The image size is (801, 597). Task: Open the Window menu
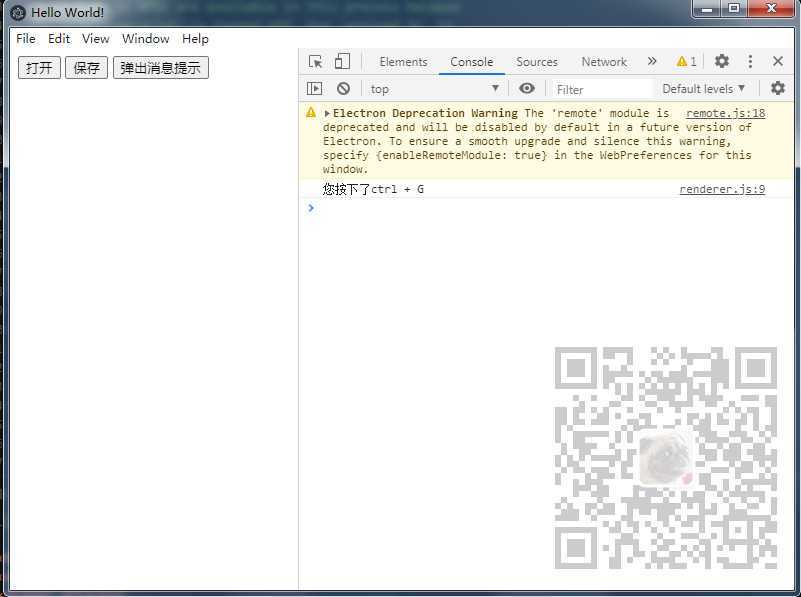pos(146,39)
